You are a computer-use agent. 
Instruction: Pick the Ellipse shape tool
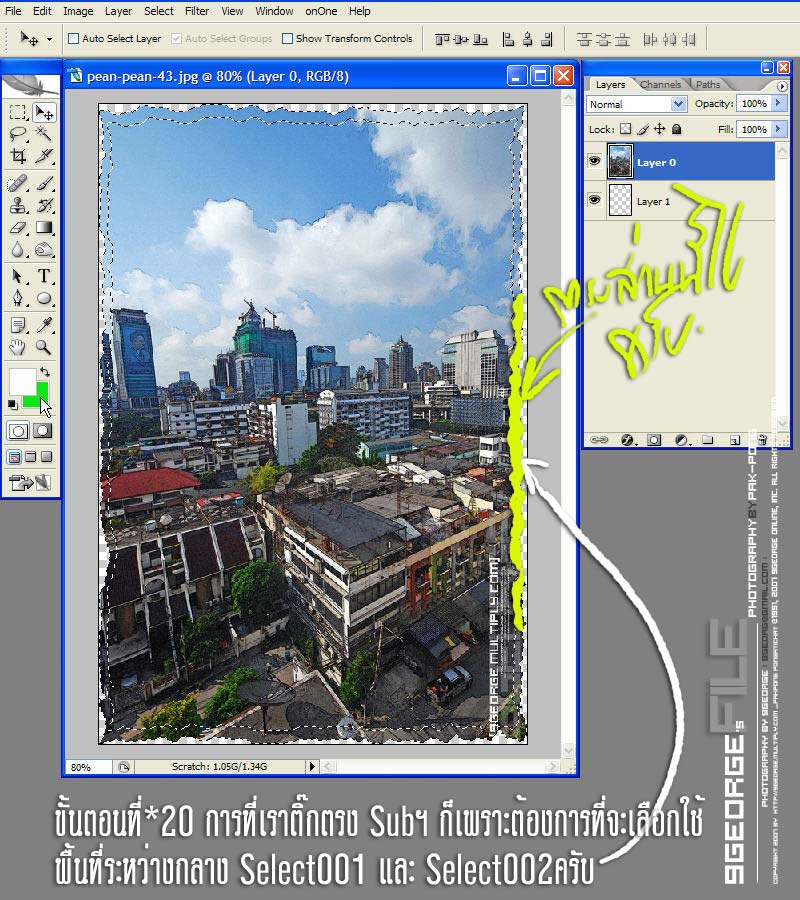(44, 298)
